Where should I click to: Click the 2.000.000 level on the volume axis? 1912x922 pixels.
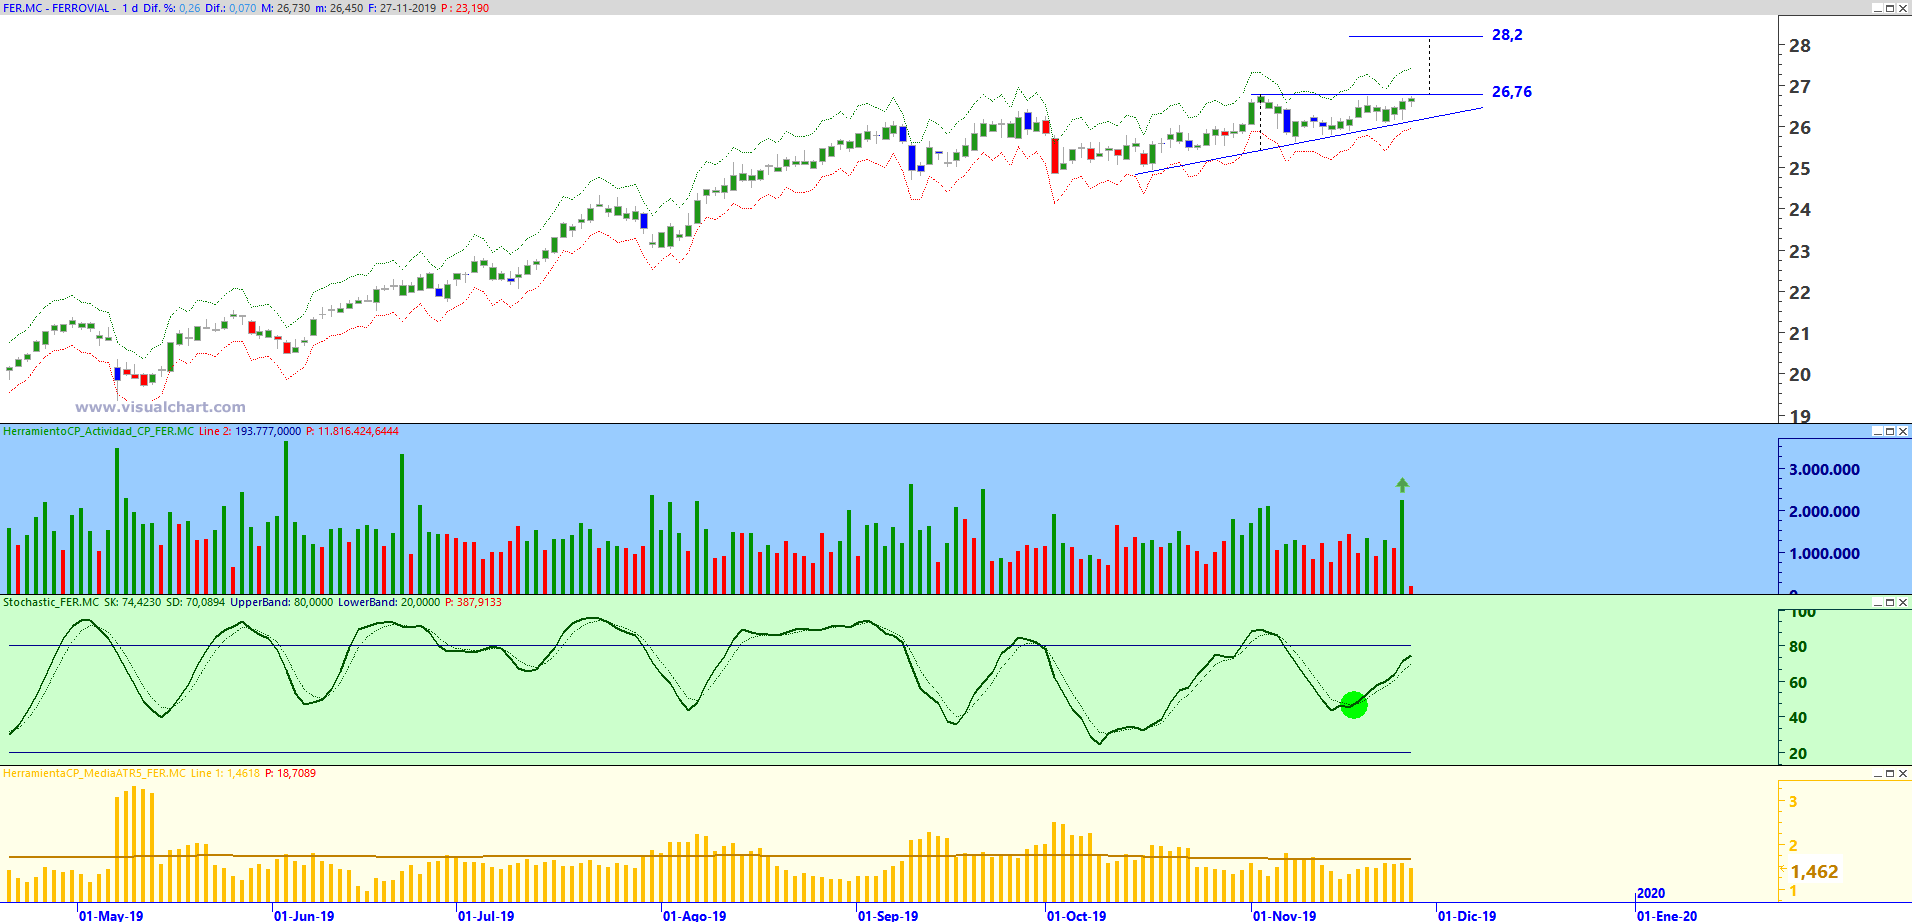point(1825,512)
